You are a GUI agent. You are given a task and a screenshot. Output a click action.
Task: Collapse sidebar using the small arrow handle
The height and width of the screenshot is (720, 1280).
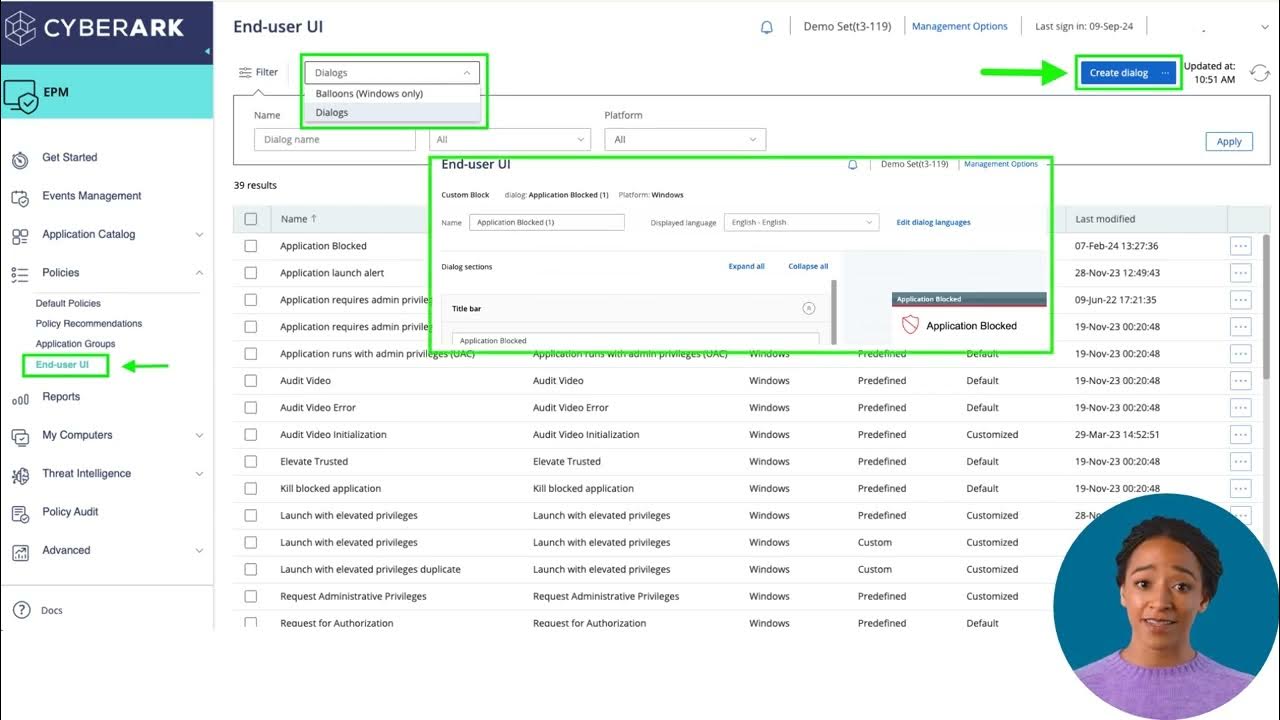coord(208,50)
